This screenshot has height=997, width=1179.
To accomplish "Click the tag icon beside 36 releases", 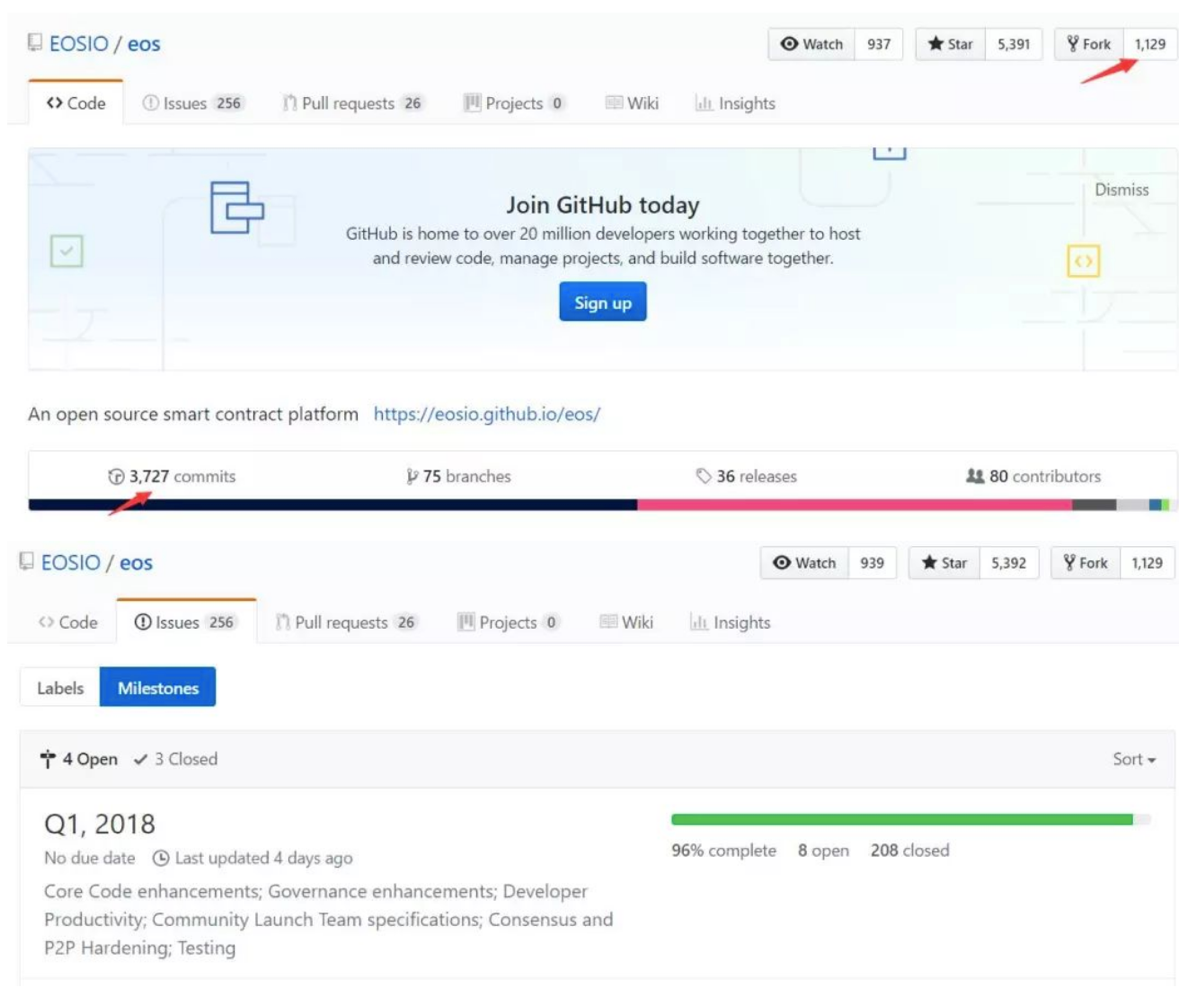I will (x=704, y=477).
